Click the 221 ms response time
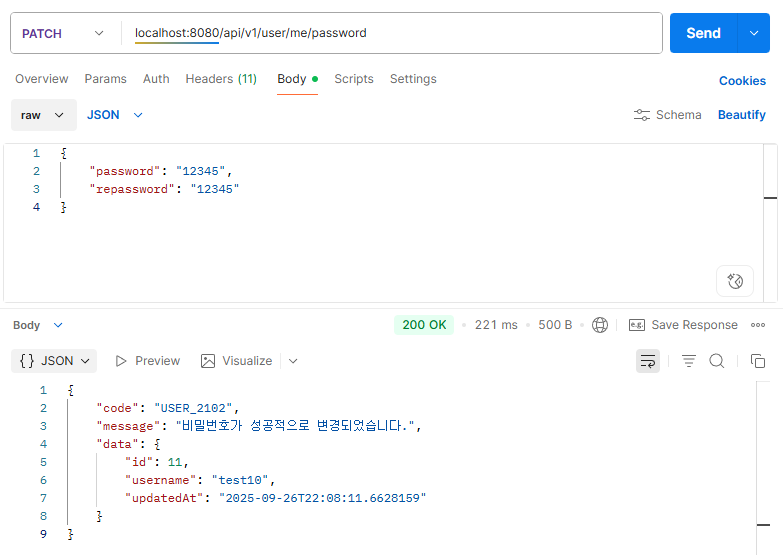 click(496, 325)
